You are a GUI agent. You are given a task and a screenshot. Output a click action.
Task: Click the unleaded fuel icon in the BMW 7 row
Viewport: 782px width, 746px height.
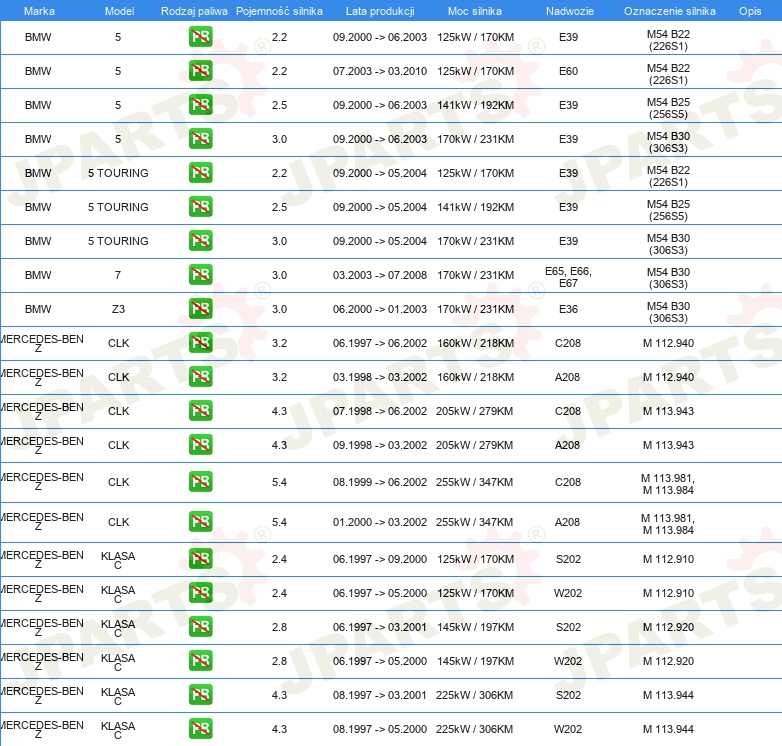click(x=200, y=275)
